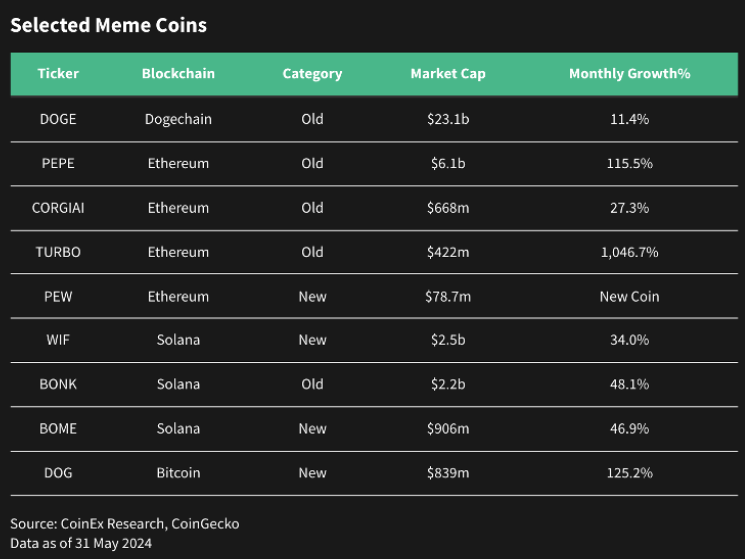The width and height of the screenshot is (745, 559).
Task: Click the New Coin growth cell
Action: point(630,297)
